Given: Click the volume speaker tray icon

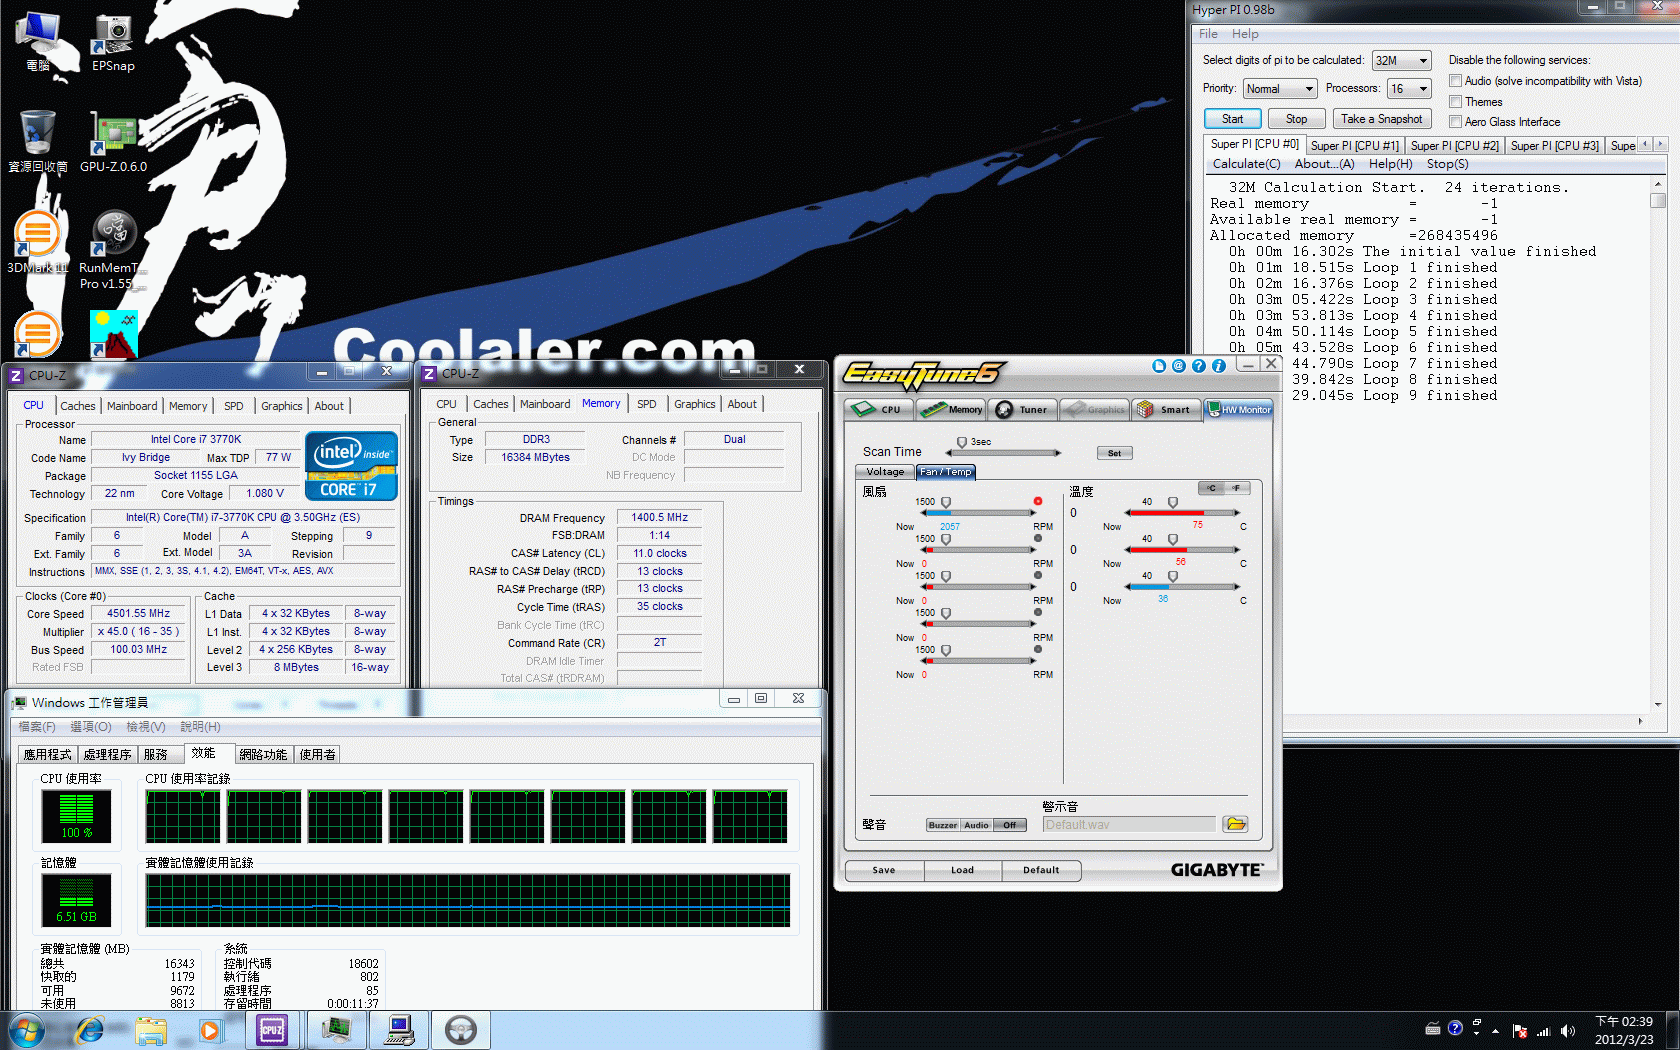Looking at the screenshot, I should click(1568, 1030).
